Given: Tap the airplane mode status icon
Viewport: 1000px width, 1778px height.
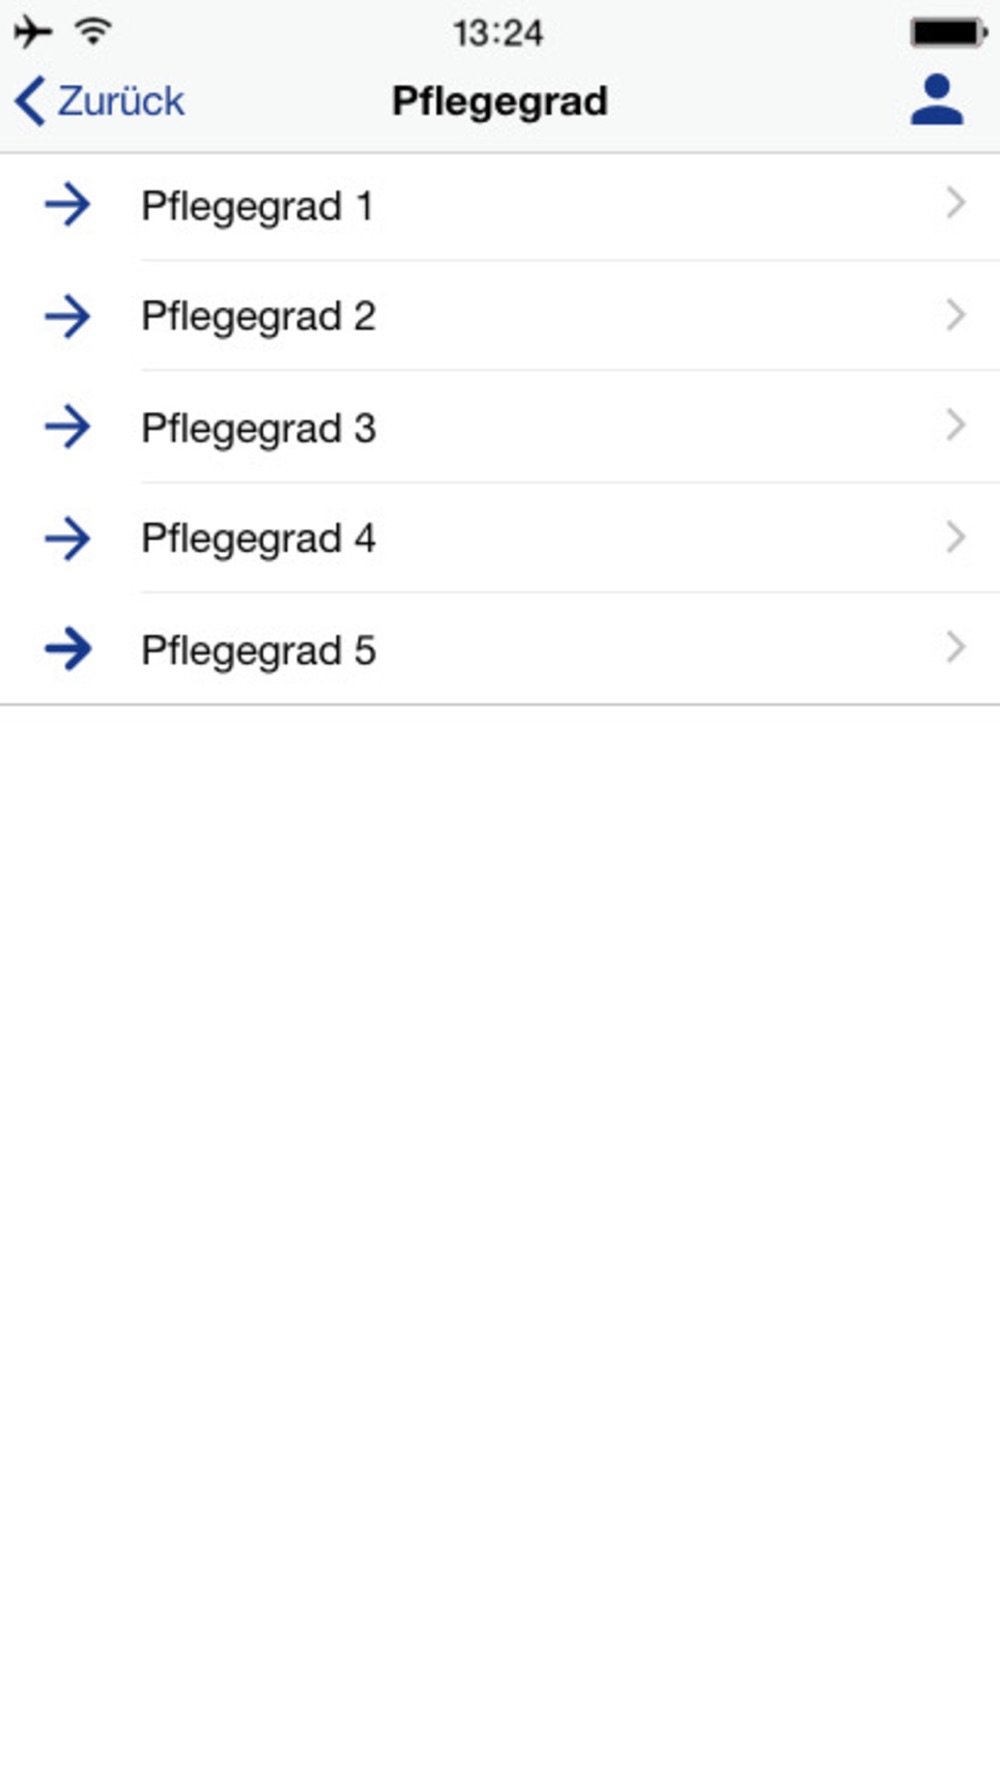Looking at the screenshot, I should [33, 32].
